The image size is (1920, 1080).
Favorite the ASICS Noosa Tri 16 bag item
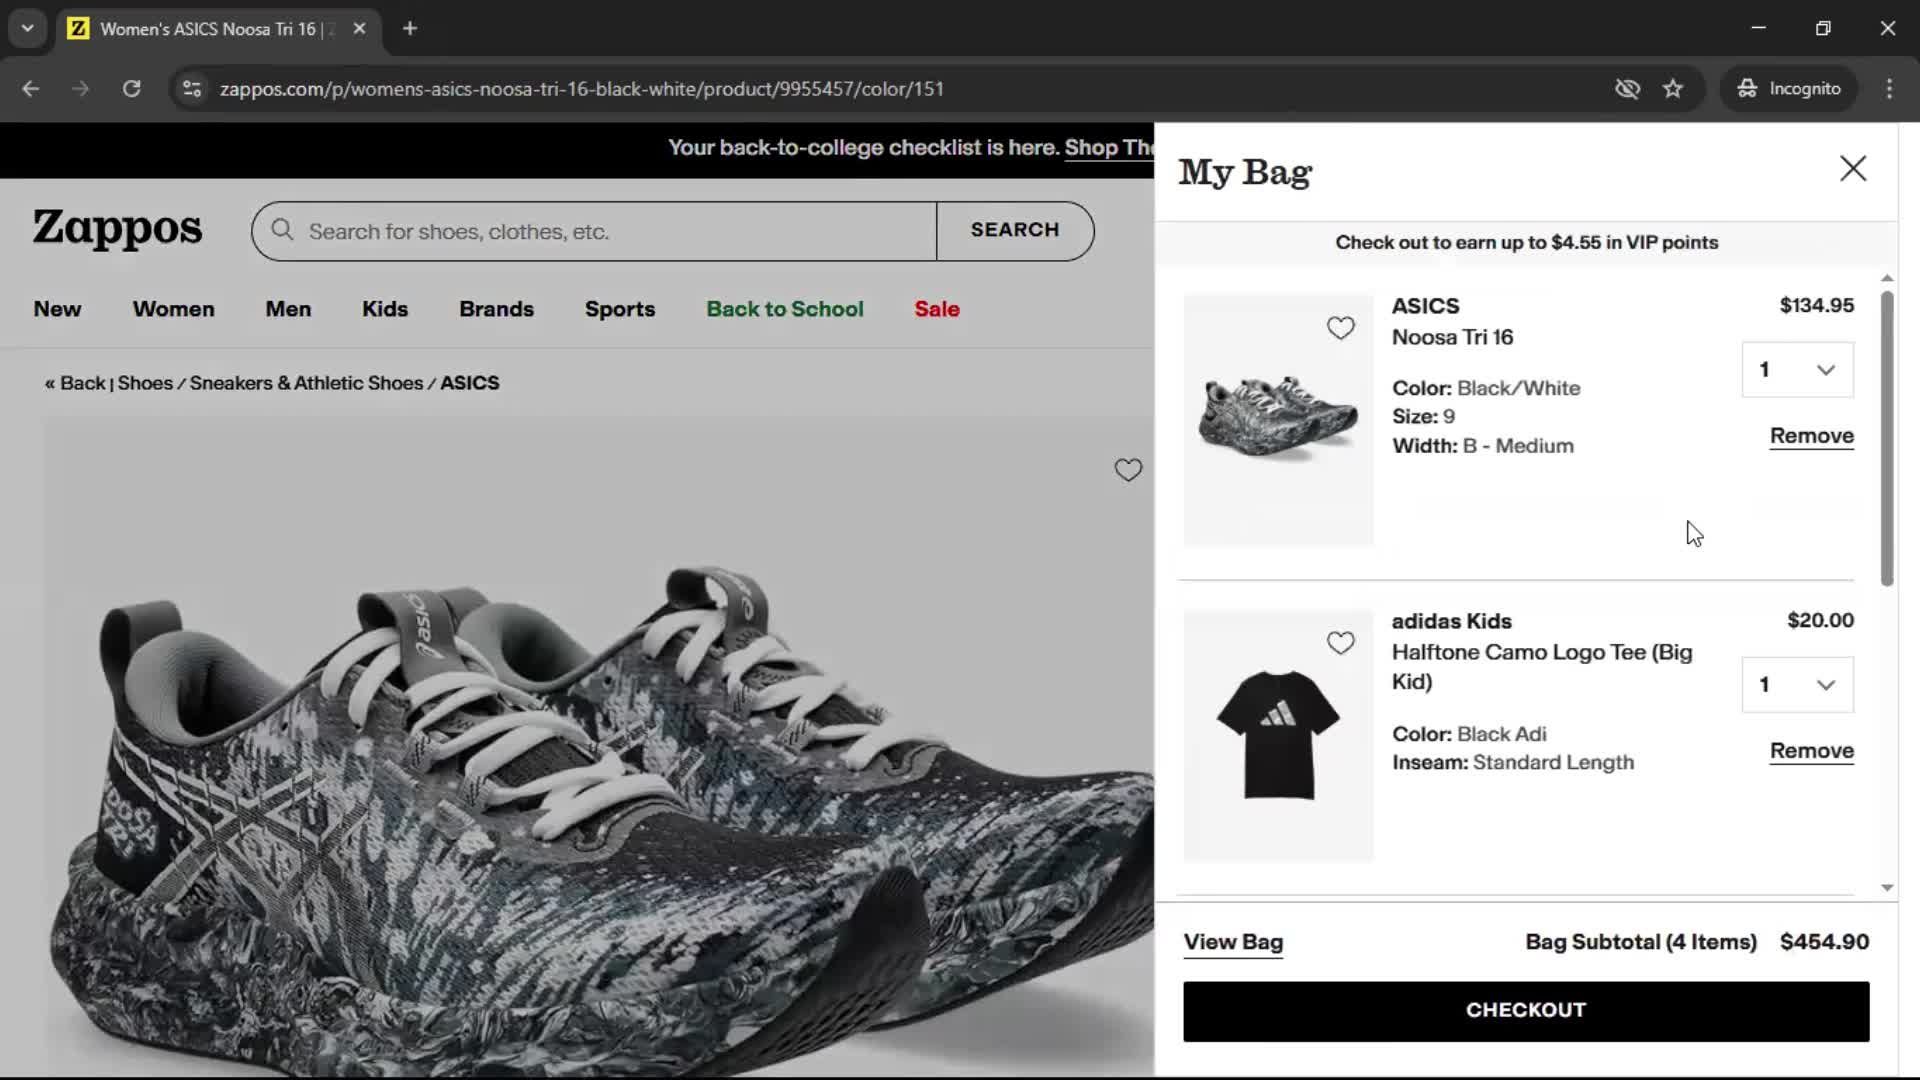coord(1340,328)
